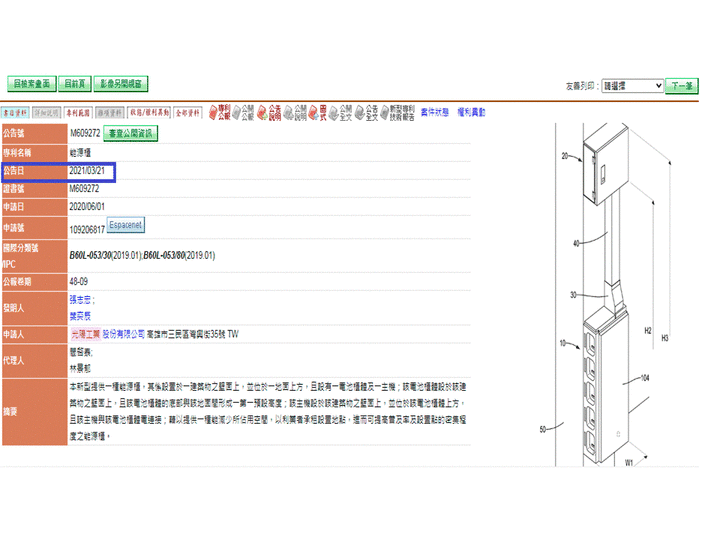Go back with the 回前頁 button

[x=74, y=84]
